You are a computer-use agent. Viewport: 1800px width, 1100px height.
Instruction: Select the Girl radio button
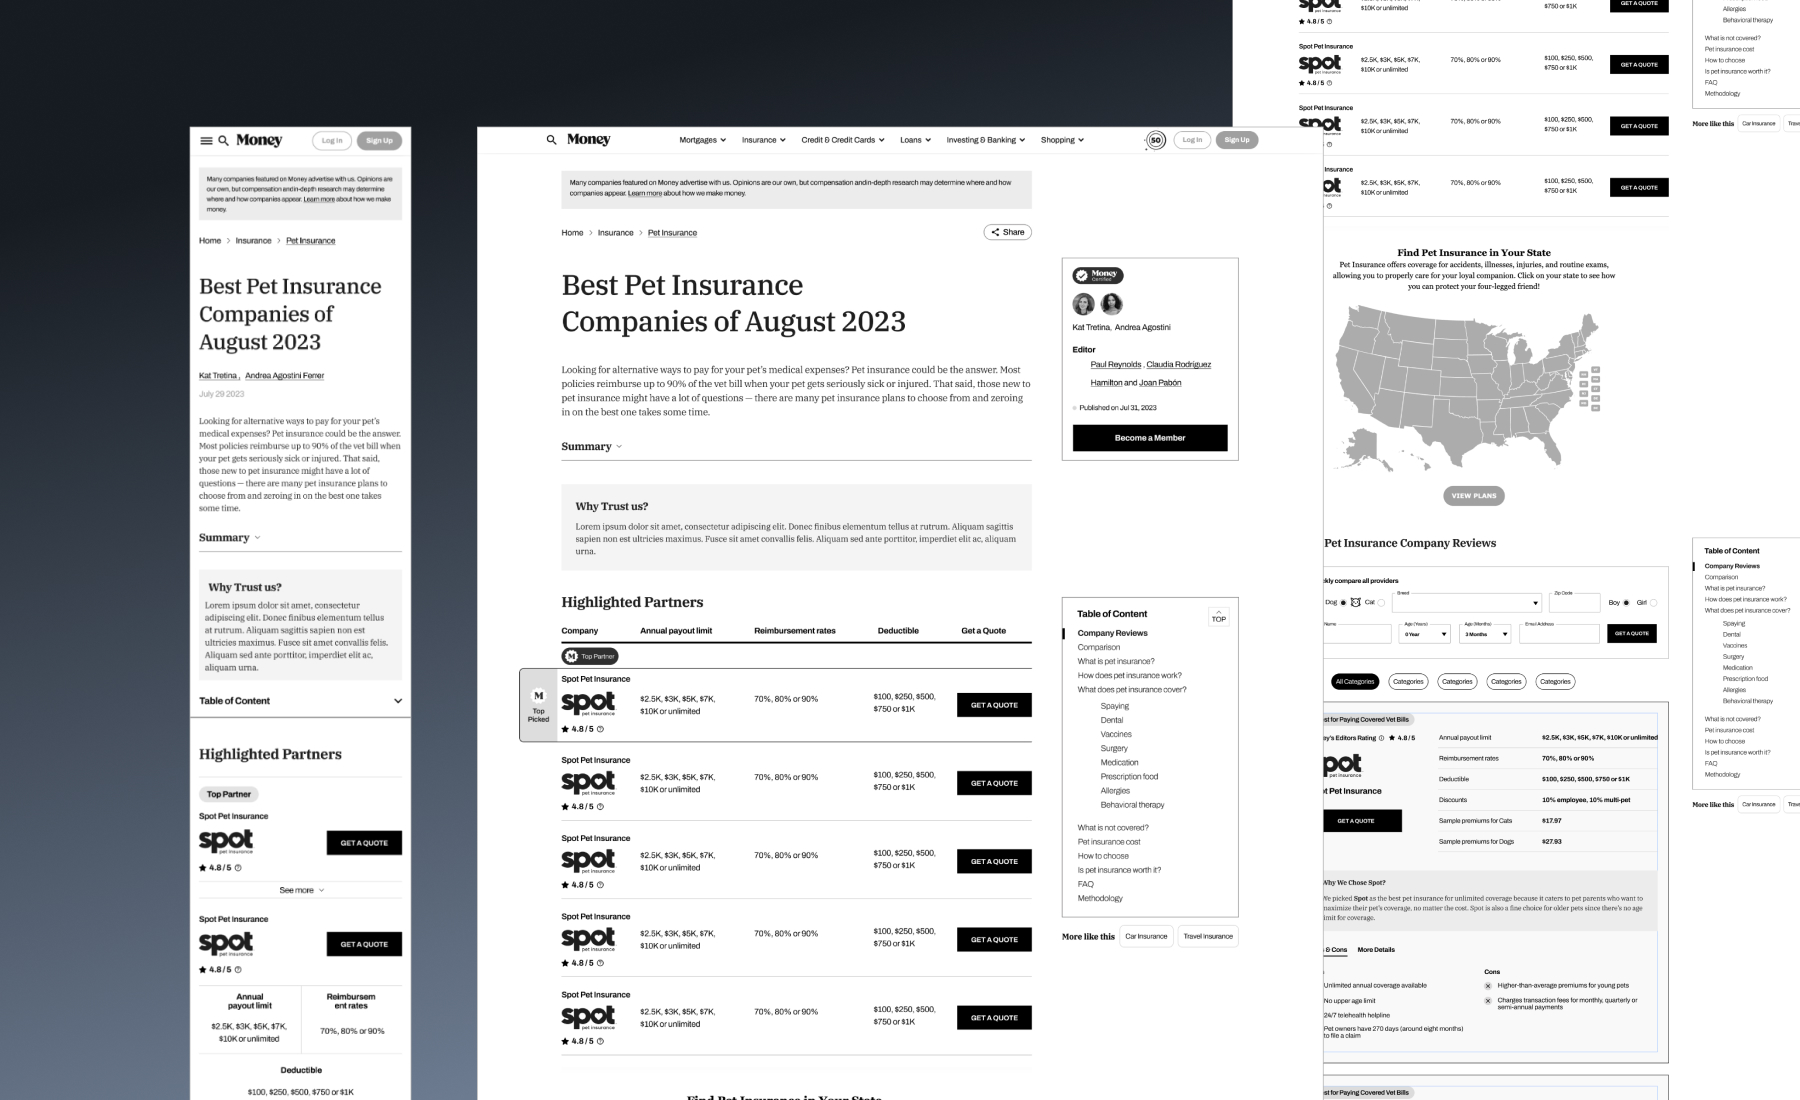1653,603
